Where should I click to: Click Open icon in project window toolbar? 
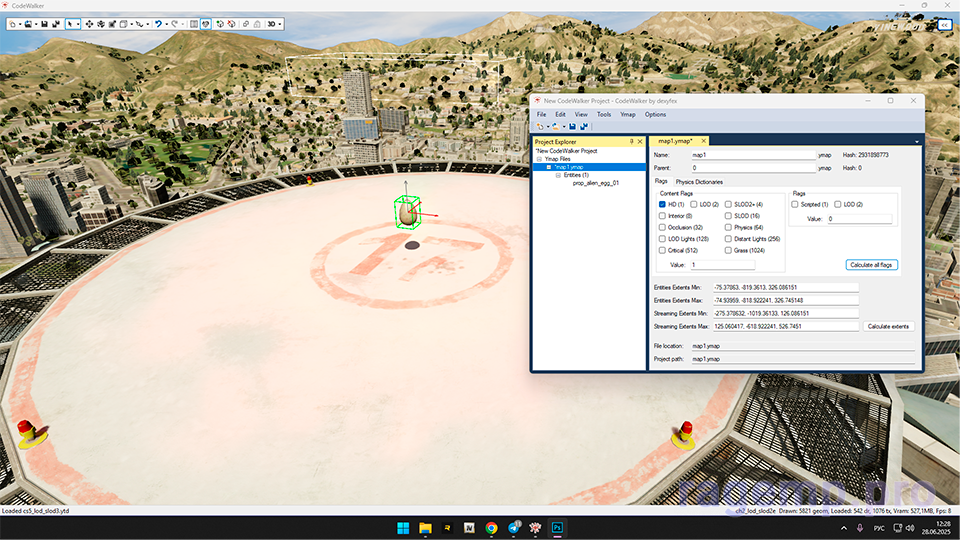[555, 127]
